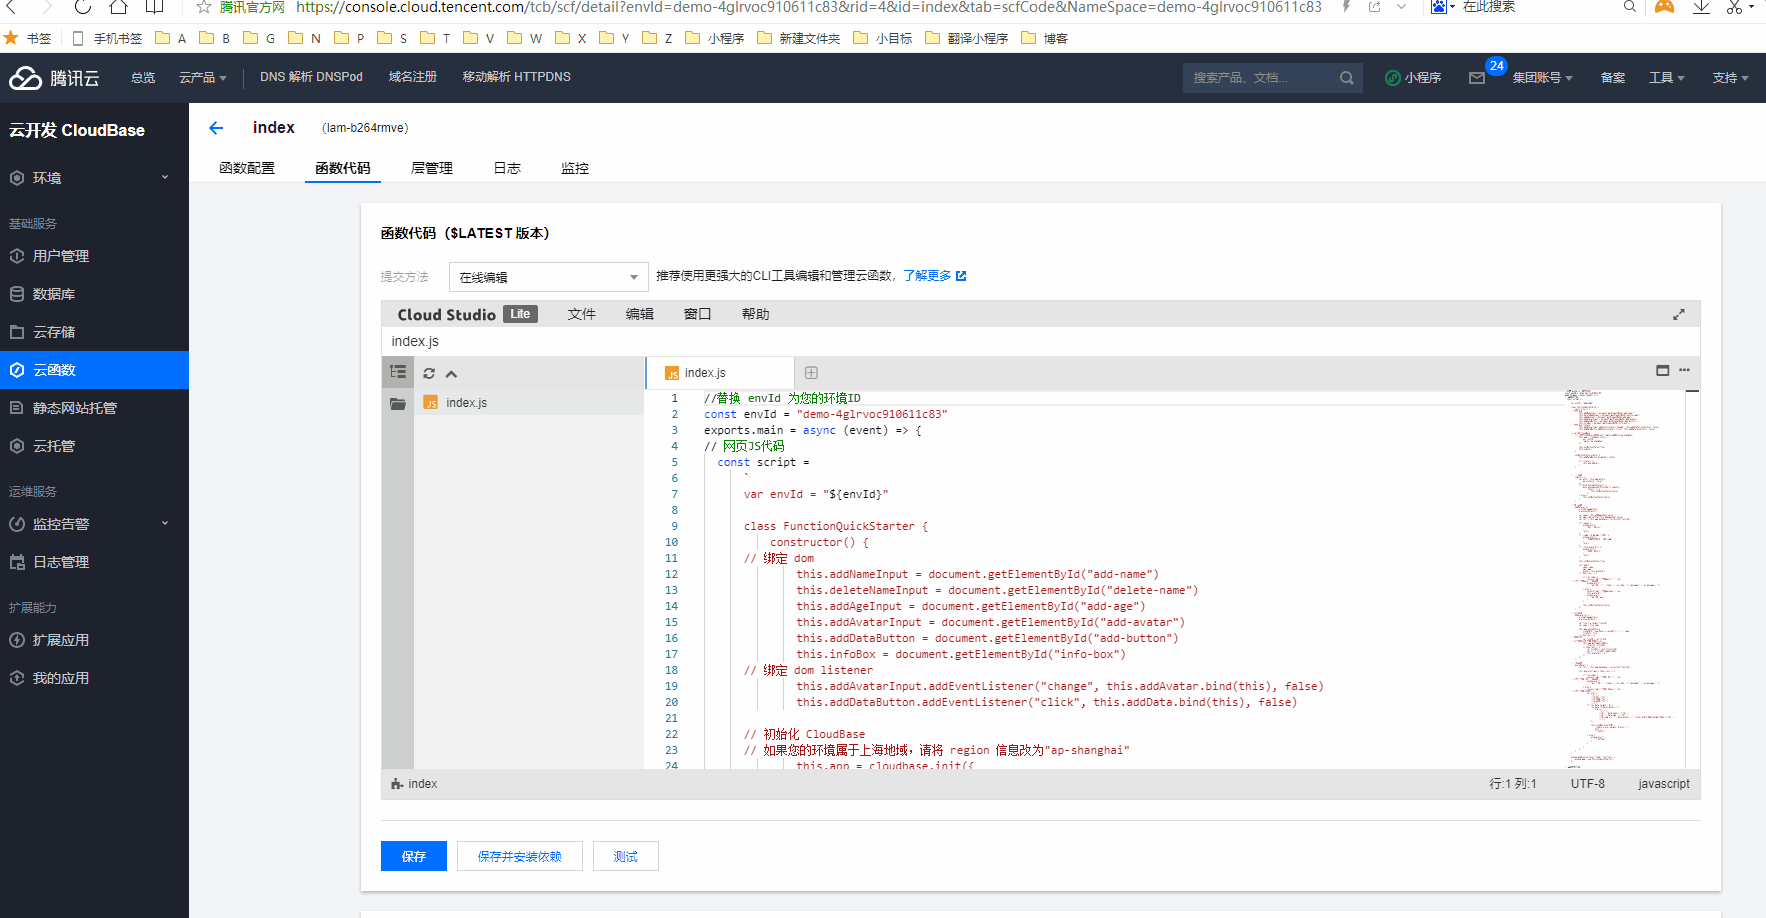The height and width of the screenshot is (918, 1766).
Task: Switch to the 函数配置 tab
Action: click(x=247, y=168)
